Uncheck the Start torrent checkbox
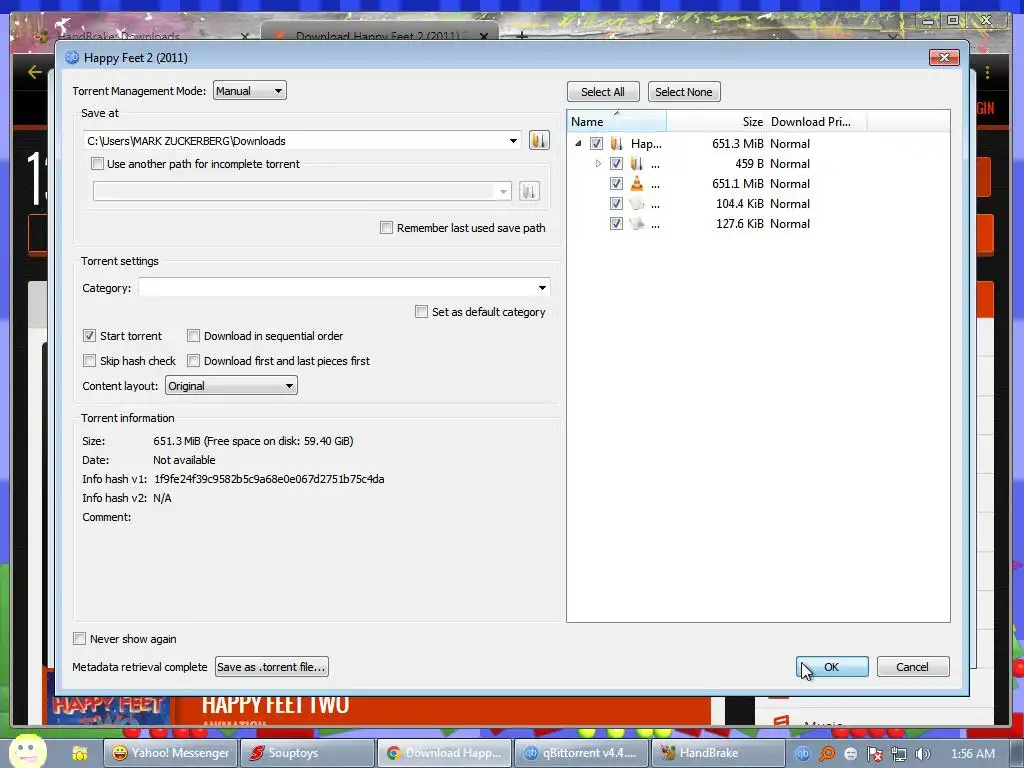Image resolution: width=1024 pixels, height=768 pixels. 89,336
